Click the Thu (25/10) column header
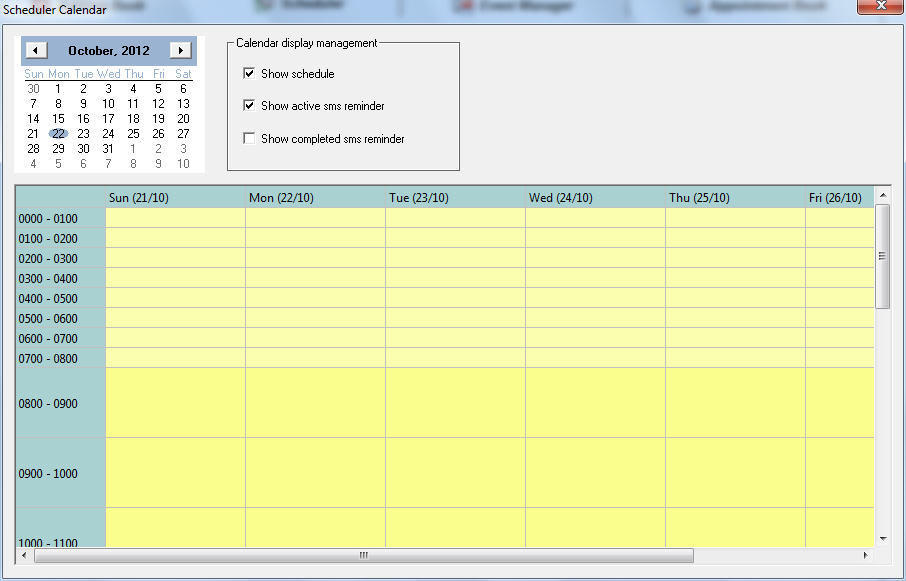 coord(735,198)
